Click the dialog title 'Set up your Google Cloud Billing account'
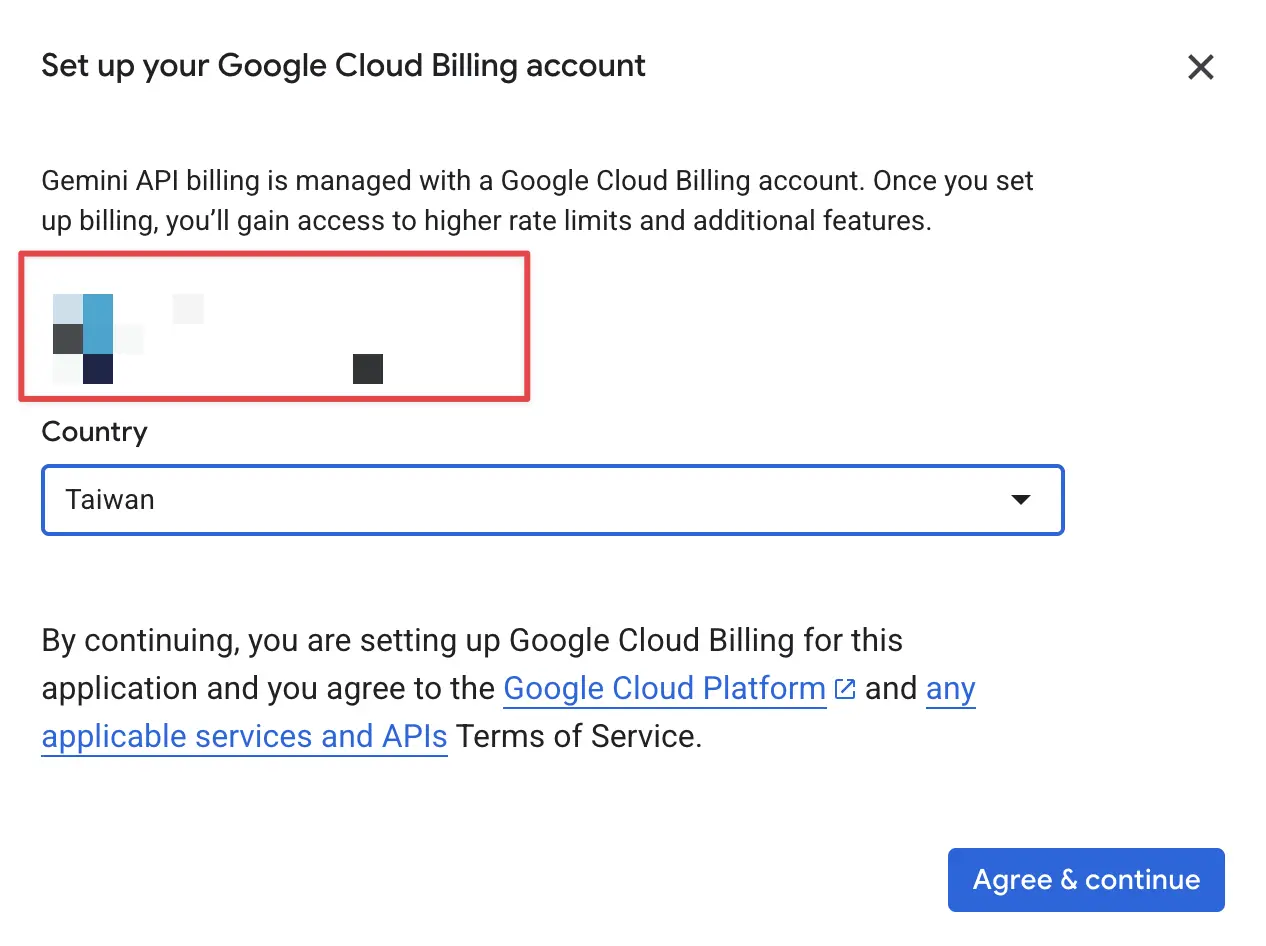 pyautogui.click(x=343, y=67)
